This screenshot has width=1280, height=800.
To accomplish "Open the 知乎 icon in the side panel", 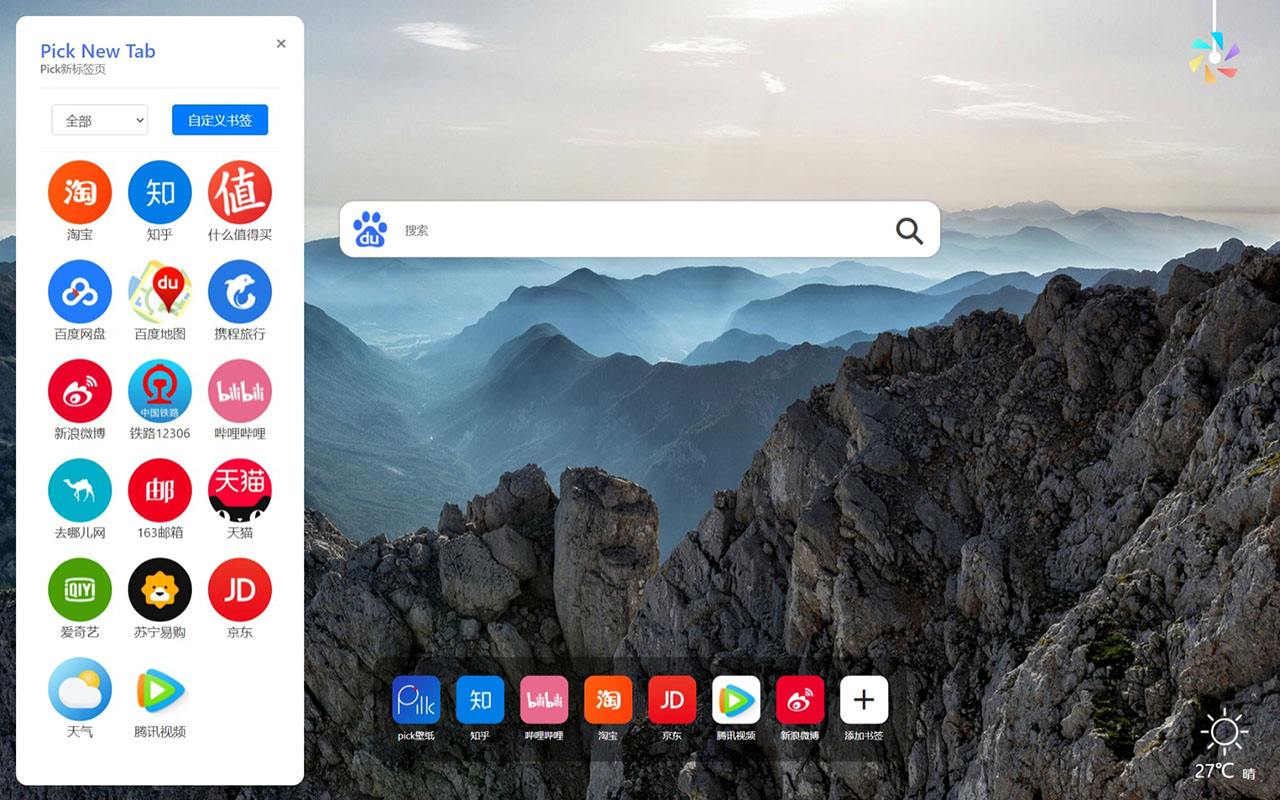I will point(160,192).
